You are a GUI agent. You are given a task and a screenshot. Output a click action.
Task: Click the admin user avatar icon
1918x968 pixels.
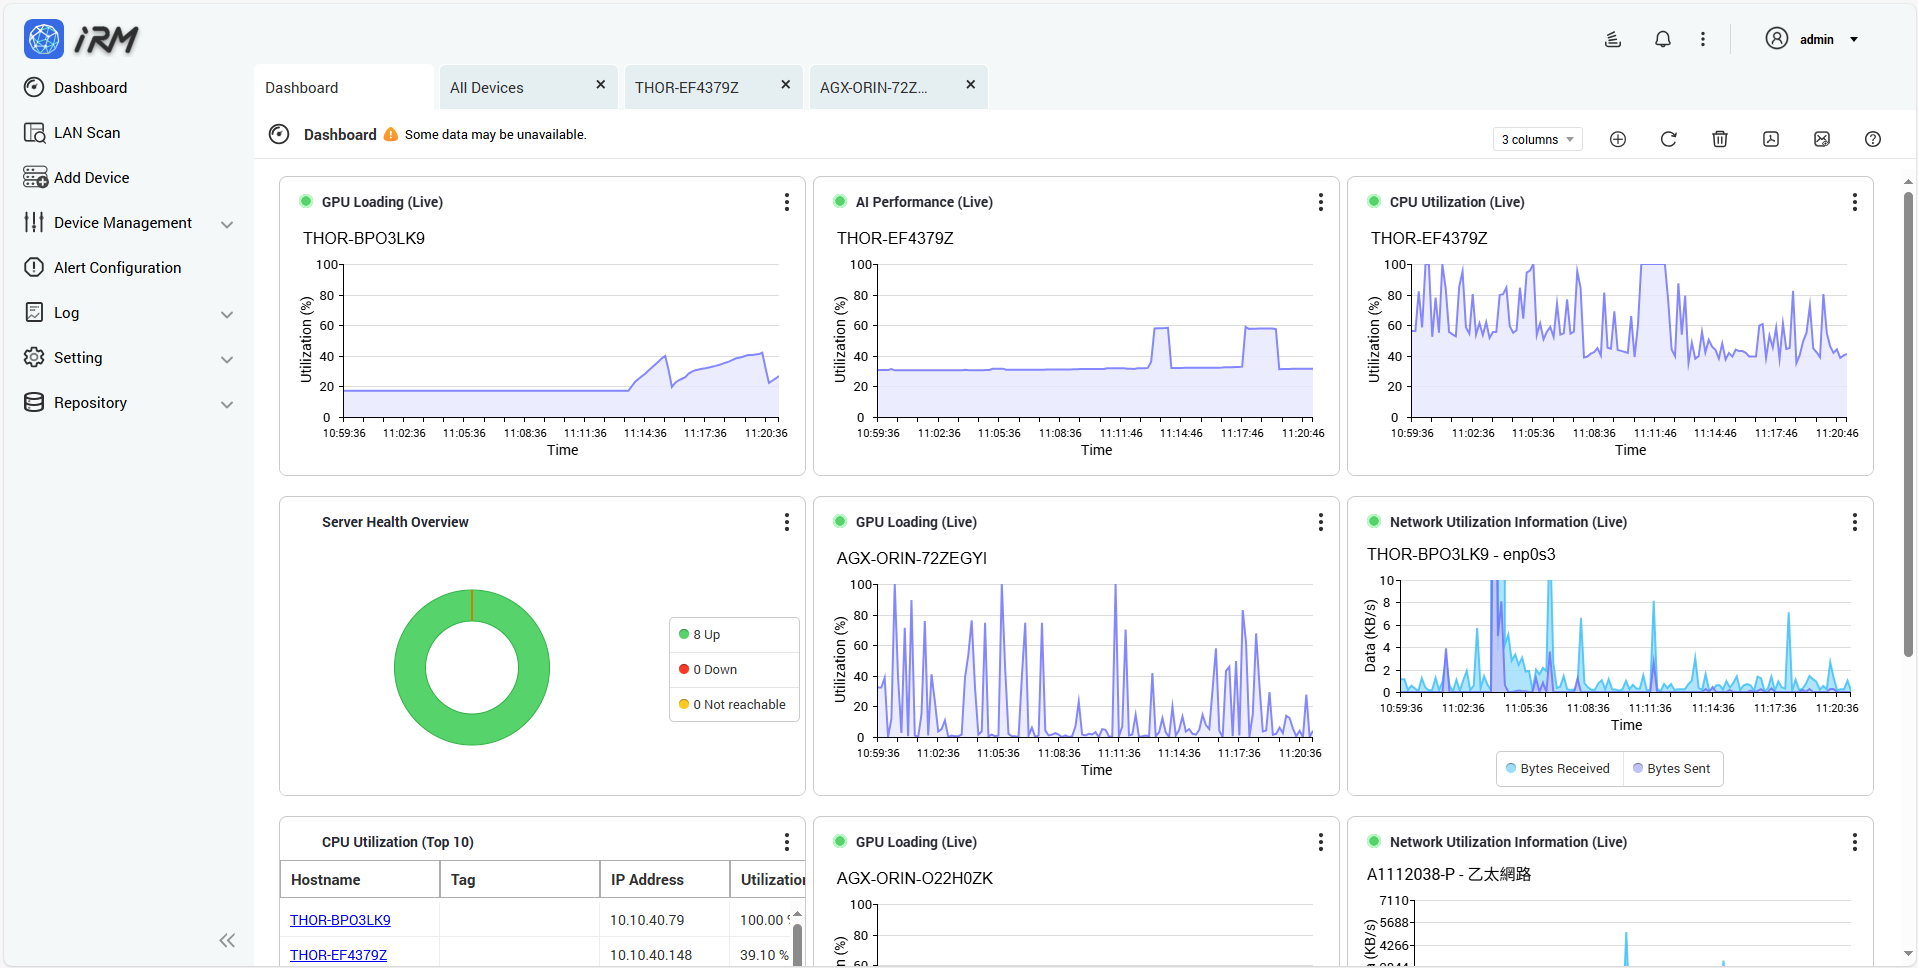point(1776,38)
